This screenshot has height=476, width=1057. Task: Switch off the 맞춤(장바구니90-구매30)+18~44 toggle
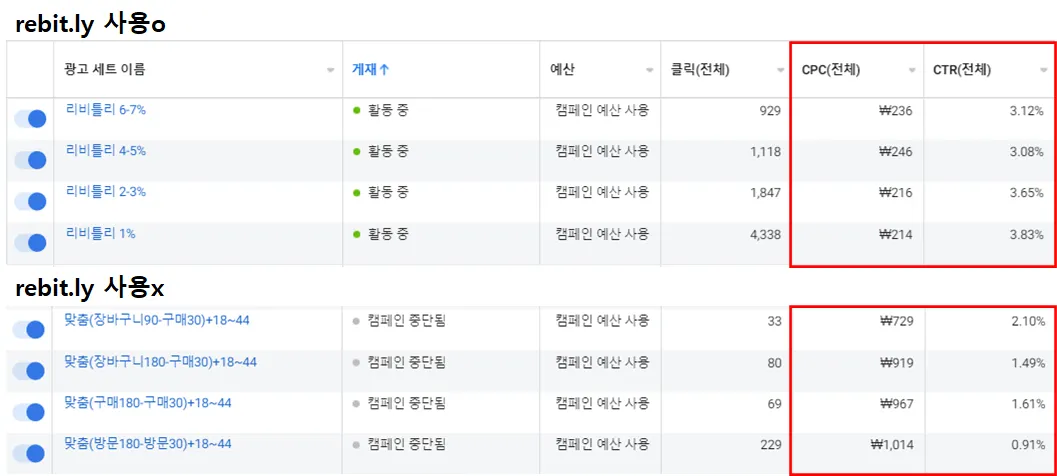click(x=30, y=329)
